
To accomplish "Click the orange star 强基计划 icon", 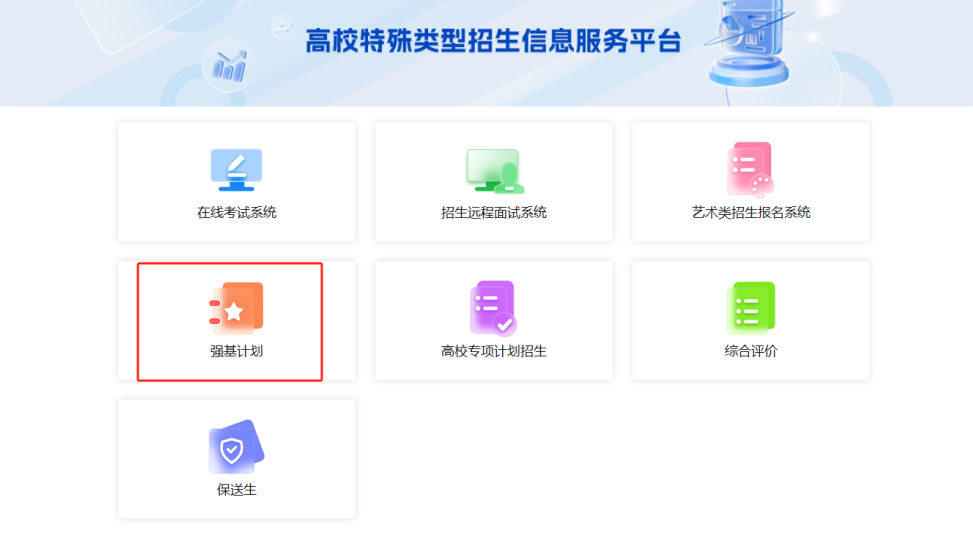I will [236, 308].
